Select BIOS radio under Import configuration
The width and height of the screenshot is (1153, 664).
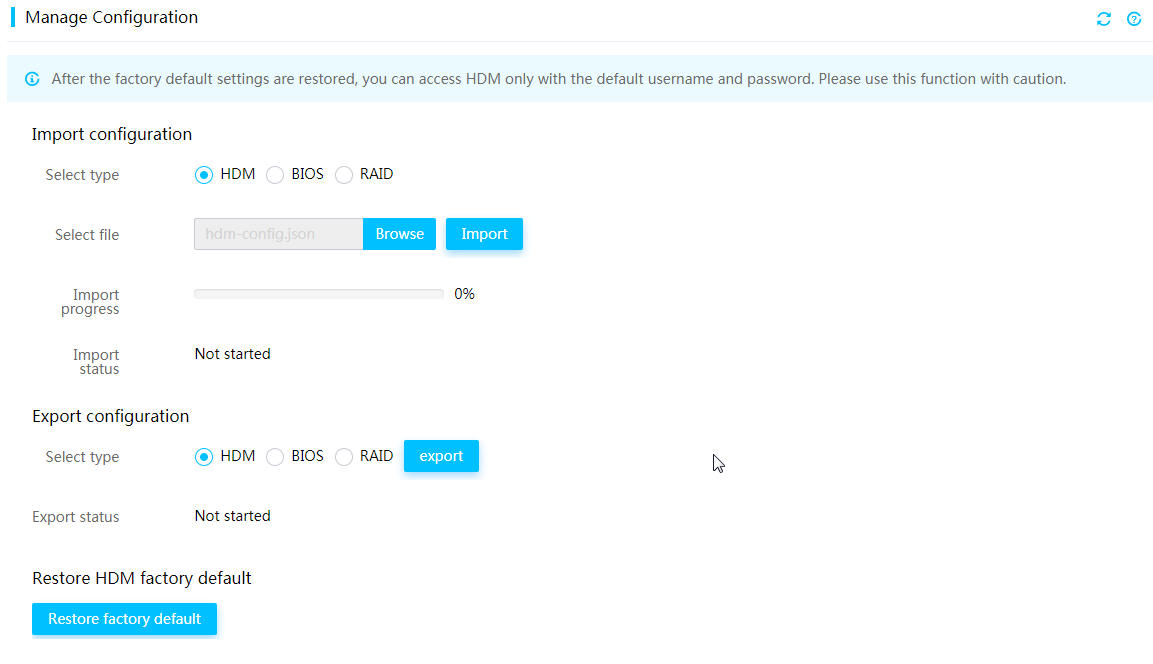(275, 175)
